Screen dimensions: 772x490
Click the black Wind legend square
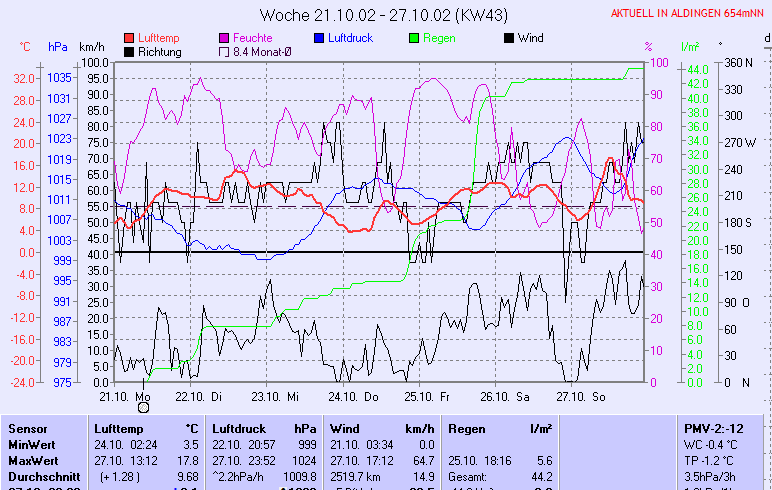click(509, 38)
